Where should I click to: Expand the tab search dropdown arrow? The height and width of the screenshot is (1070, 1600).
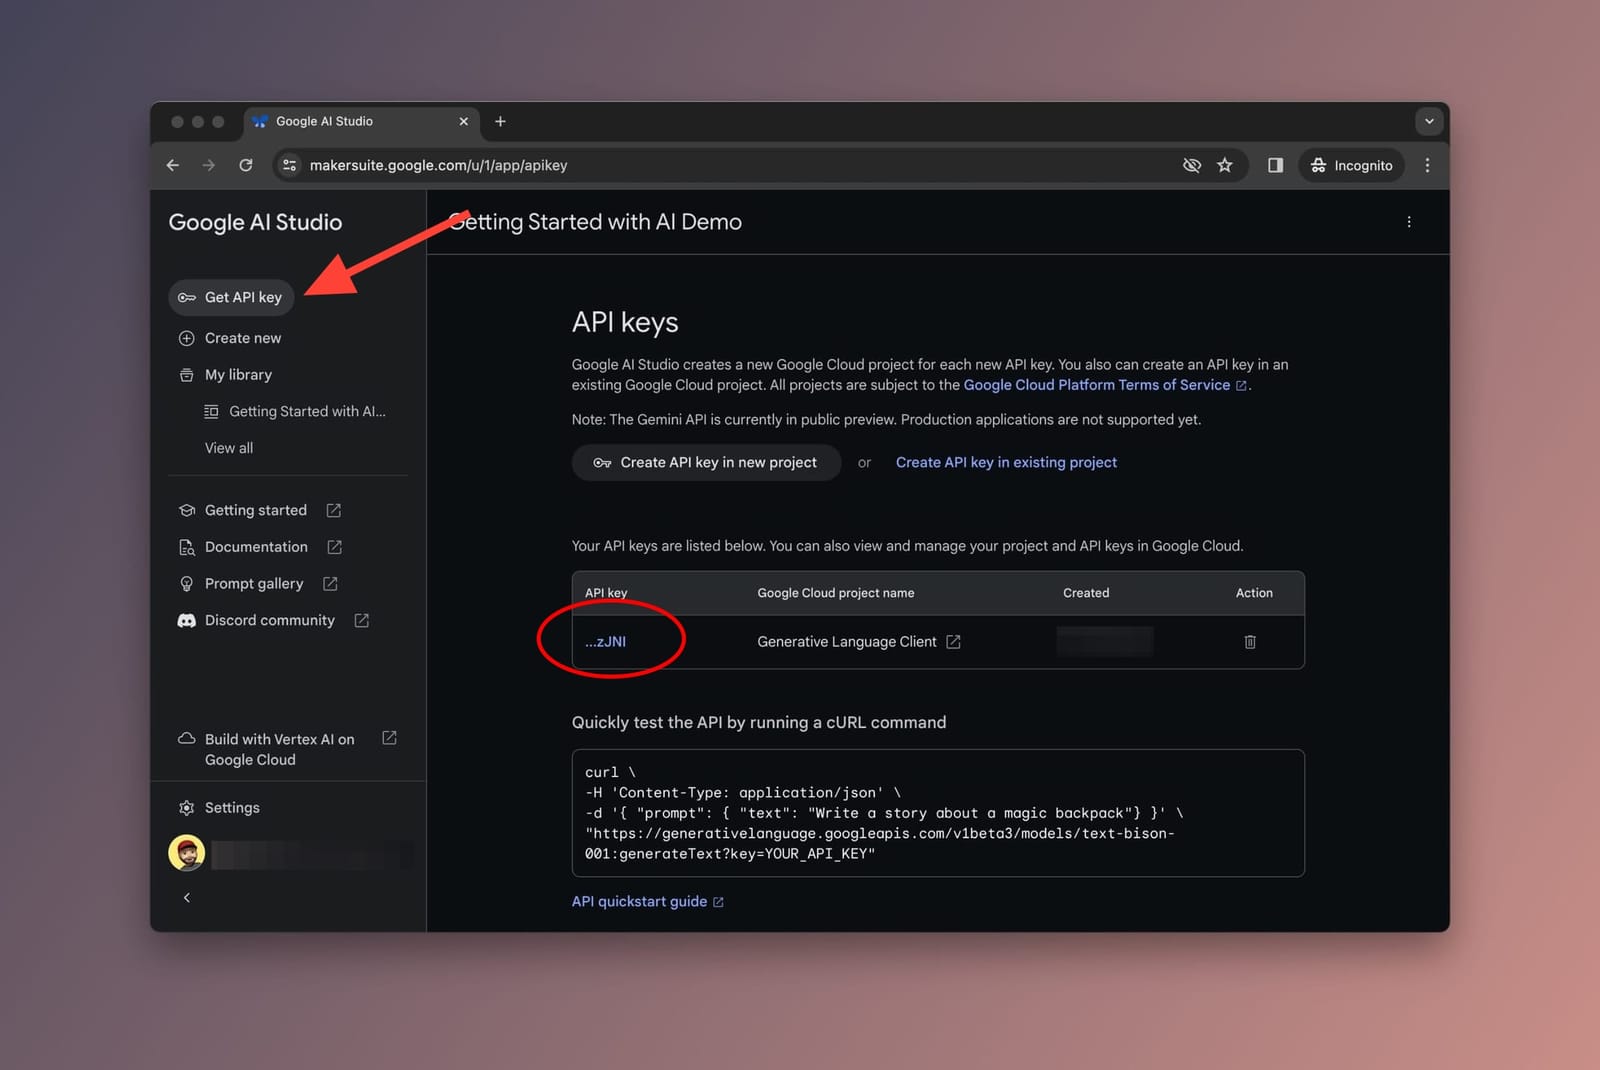click(x=1428, y=121)
